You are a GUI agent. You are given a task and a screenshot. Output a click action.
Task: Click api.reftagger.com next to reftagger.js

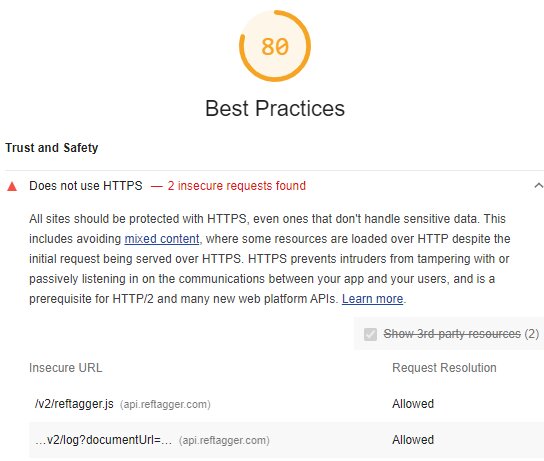(165, 404)
